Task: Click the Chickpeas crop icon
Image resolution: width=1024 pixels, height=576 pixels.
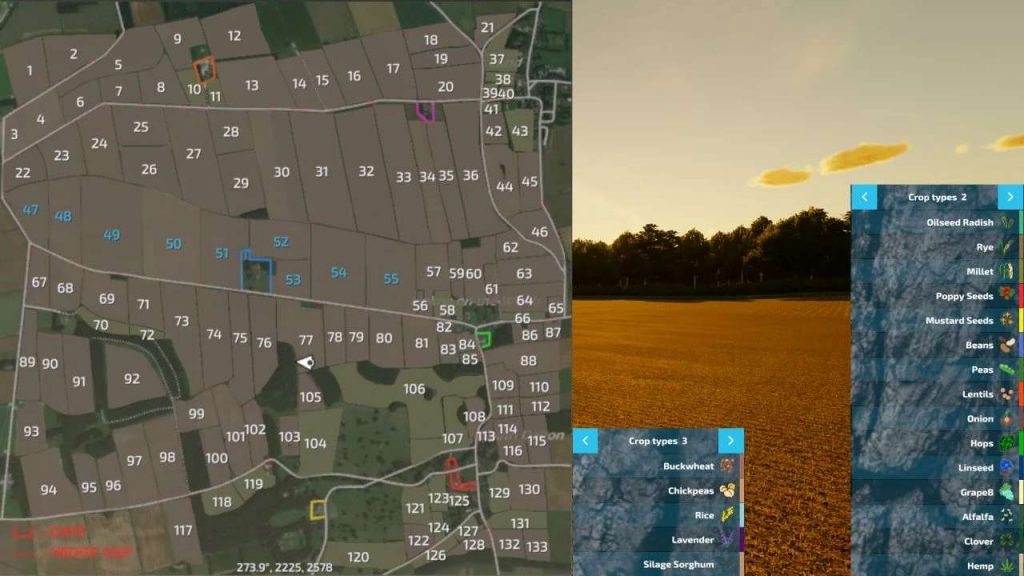Action: [727, 491]
